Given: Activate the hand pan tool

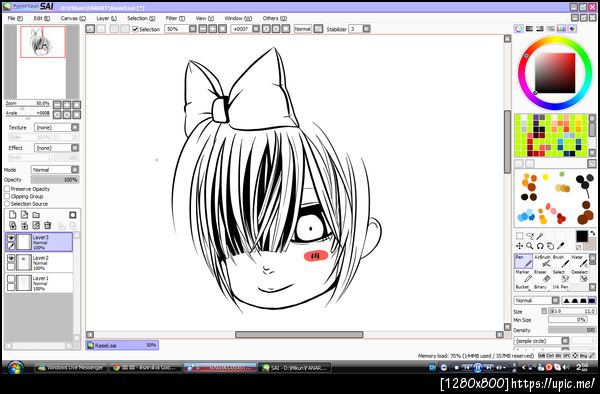Looking at the screenshot, I should (550, 246).
